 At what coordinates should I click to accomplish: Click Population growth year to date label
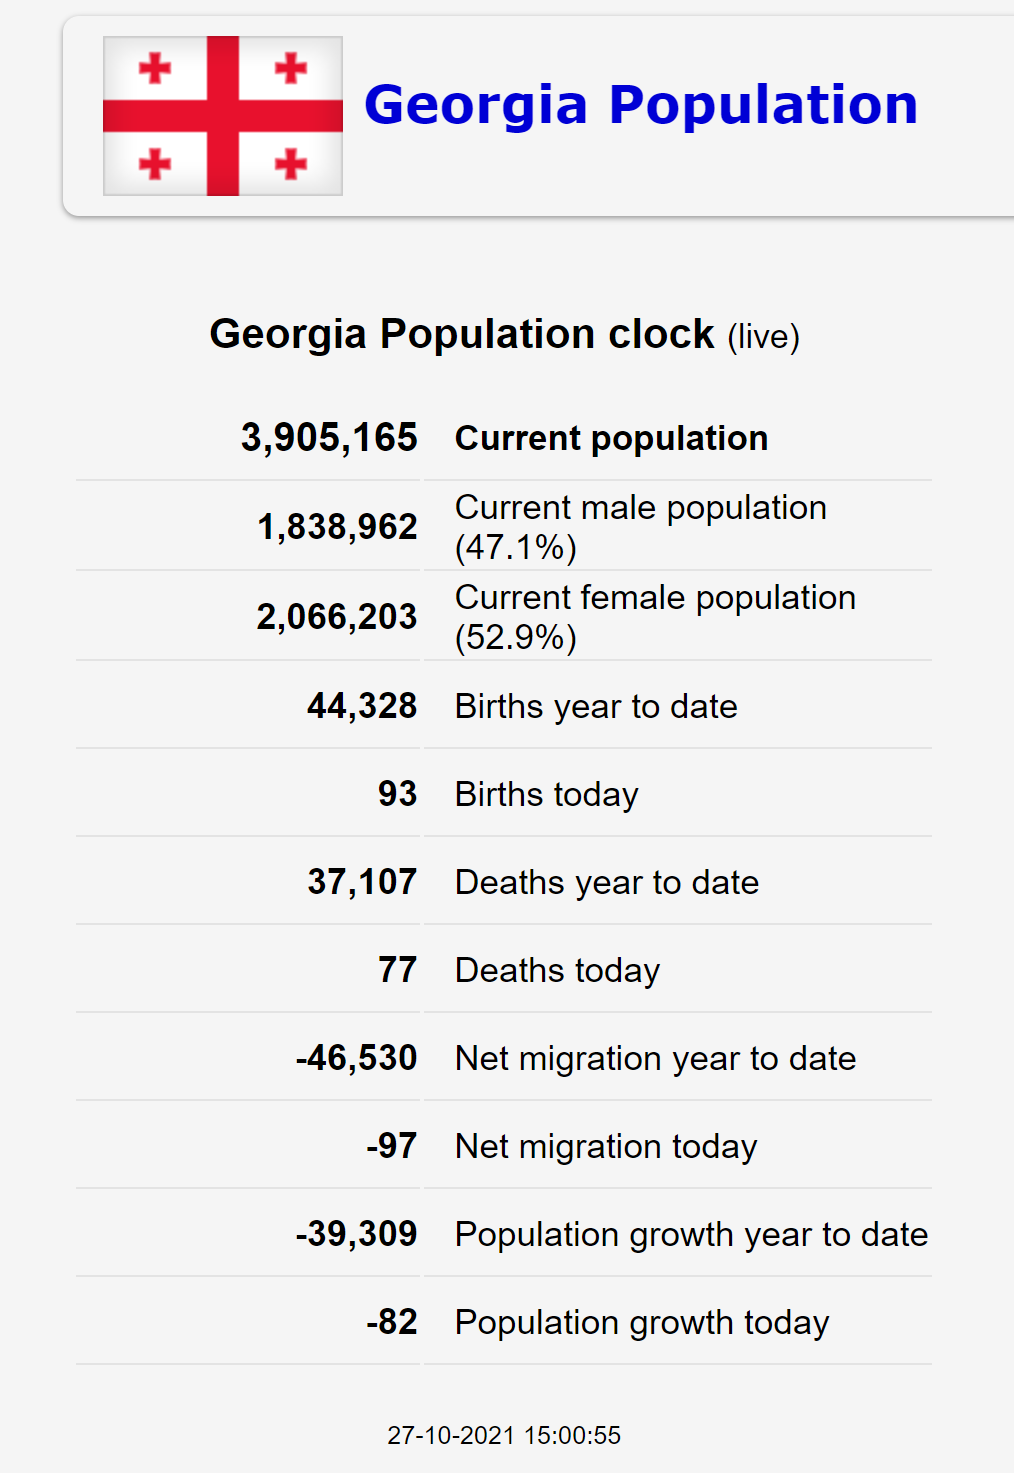[691, 1234]
